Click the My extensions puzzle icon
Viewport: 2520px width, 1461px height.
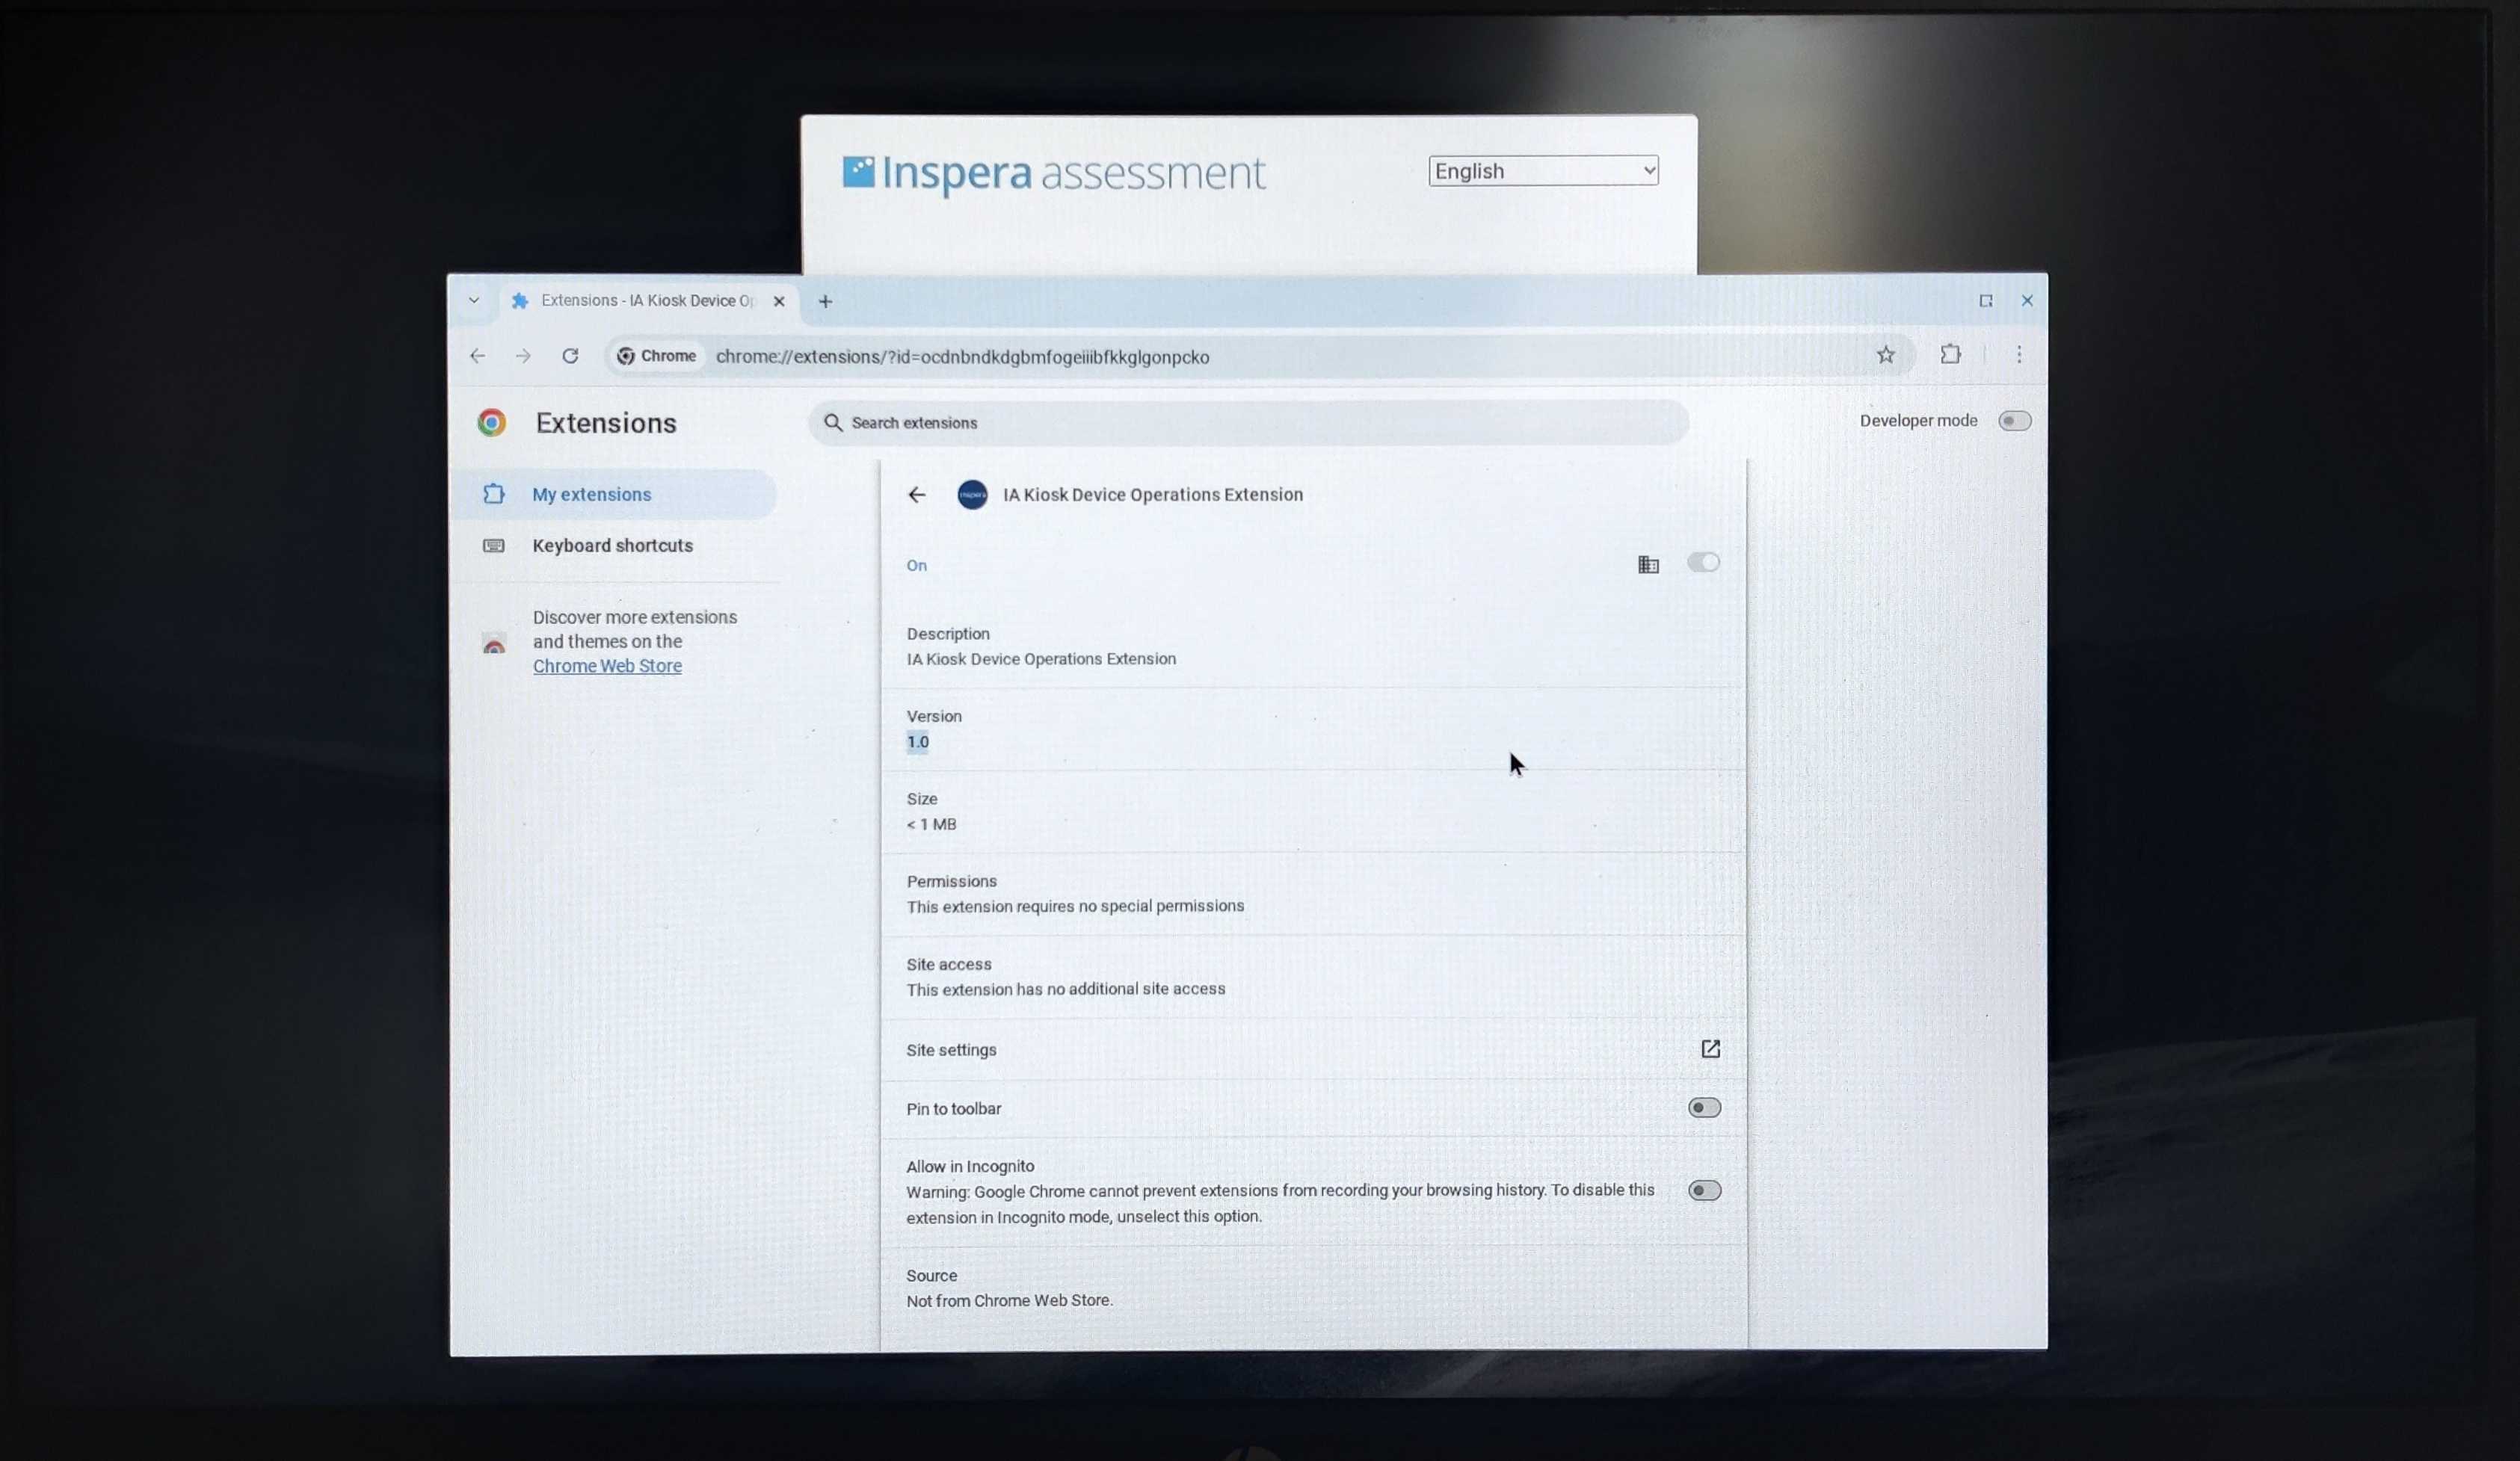point(494,494)
